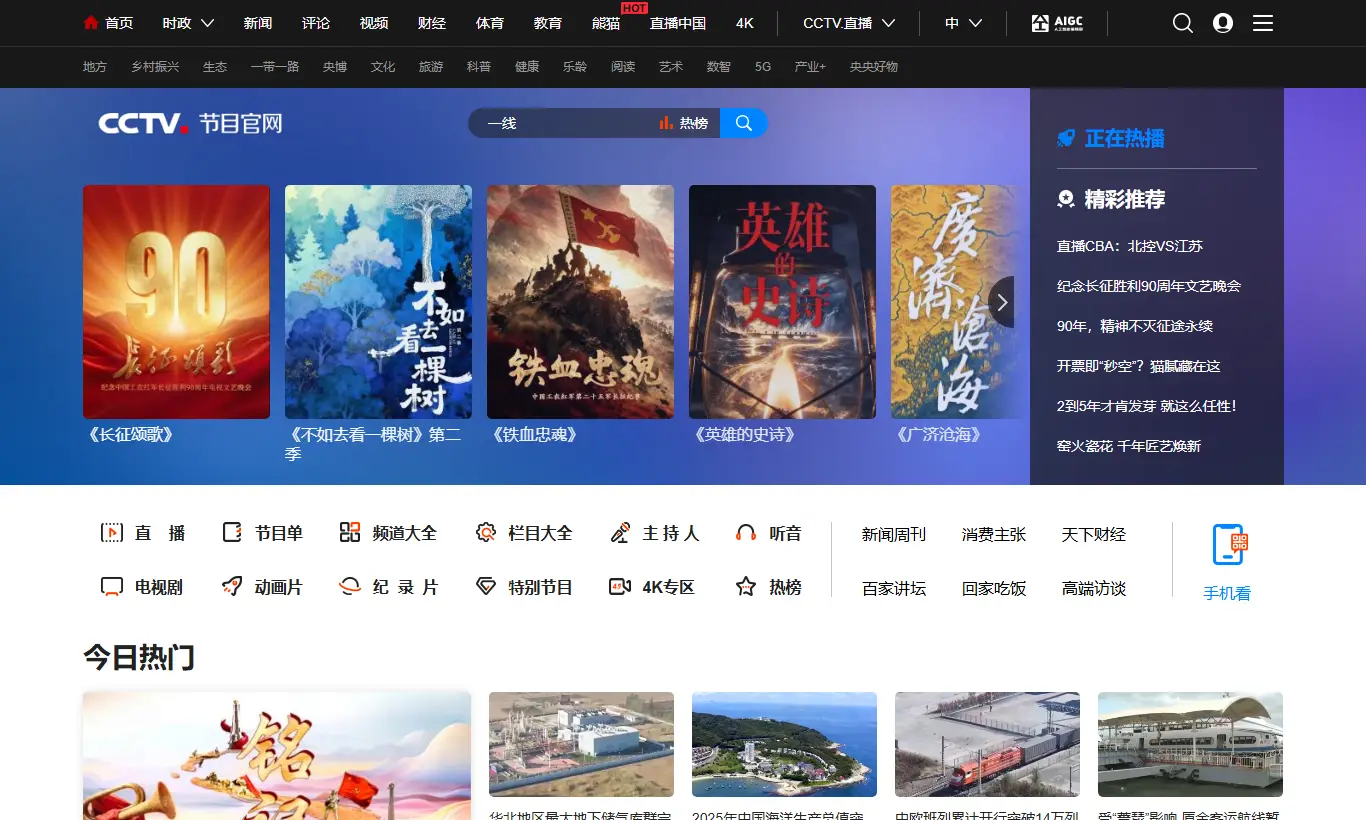This screenshot has width=1366, height=820.
Task: Open the 主持人 hosts icon shortcut
Action: click(x=620, y=533)
